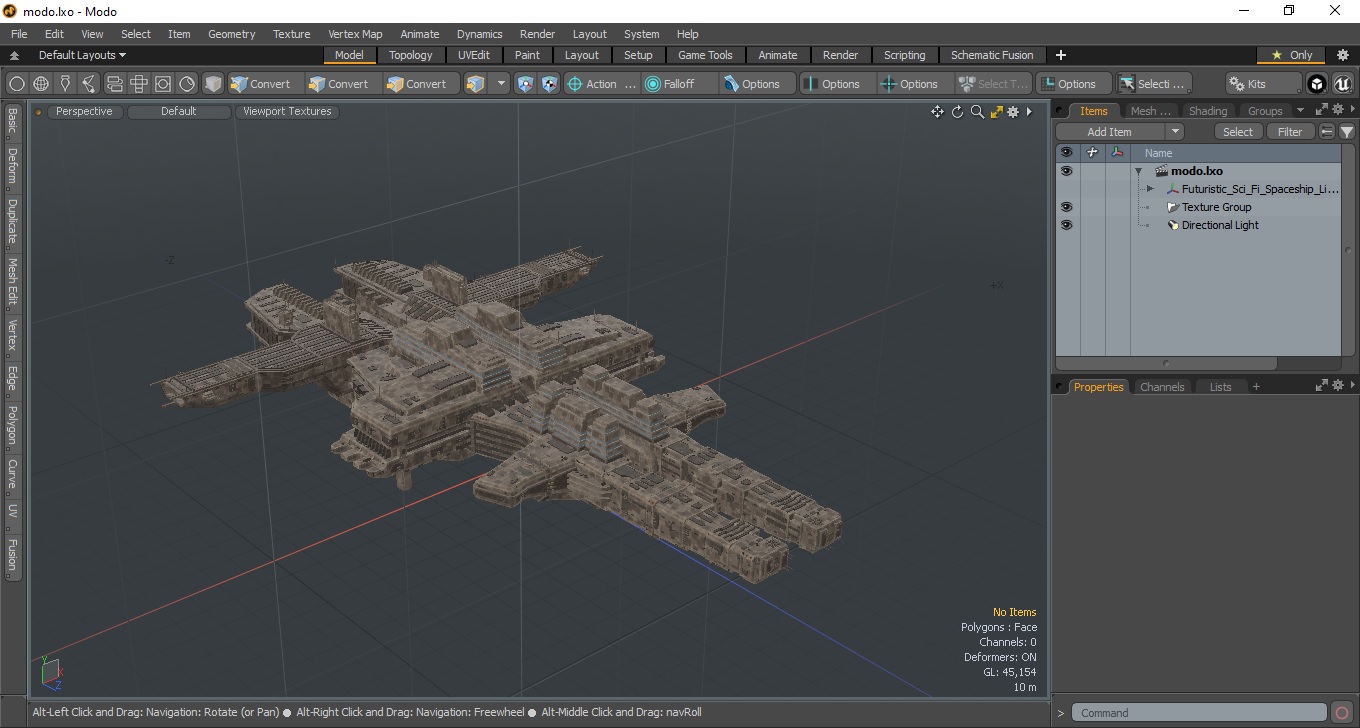Image resolution: width=1360 pixels, height=728 pixels.
Task: Open the Perspective view type dropdown
Action: point(84,112)
